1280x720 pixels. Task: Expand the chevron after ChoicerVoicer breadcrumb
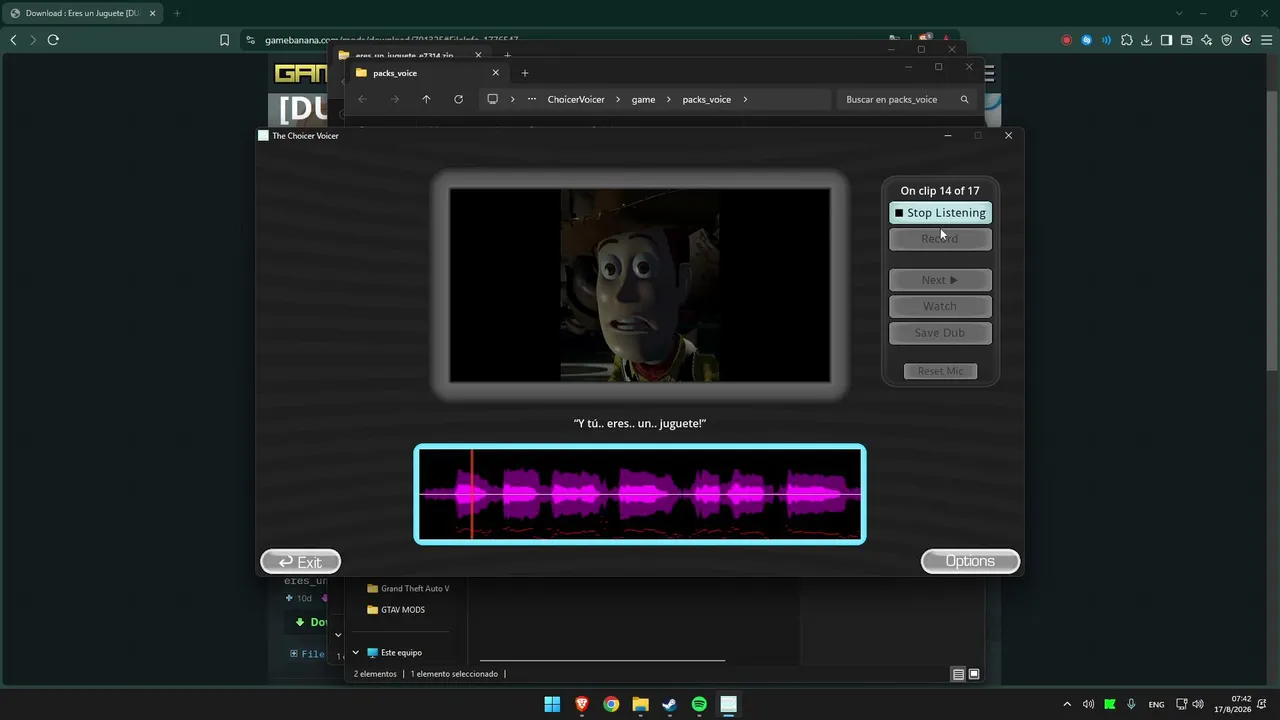point(618,100)
